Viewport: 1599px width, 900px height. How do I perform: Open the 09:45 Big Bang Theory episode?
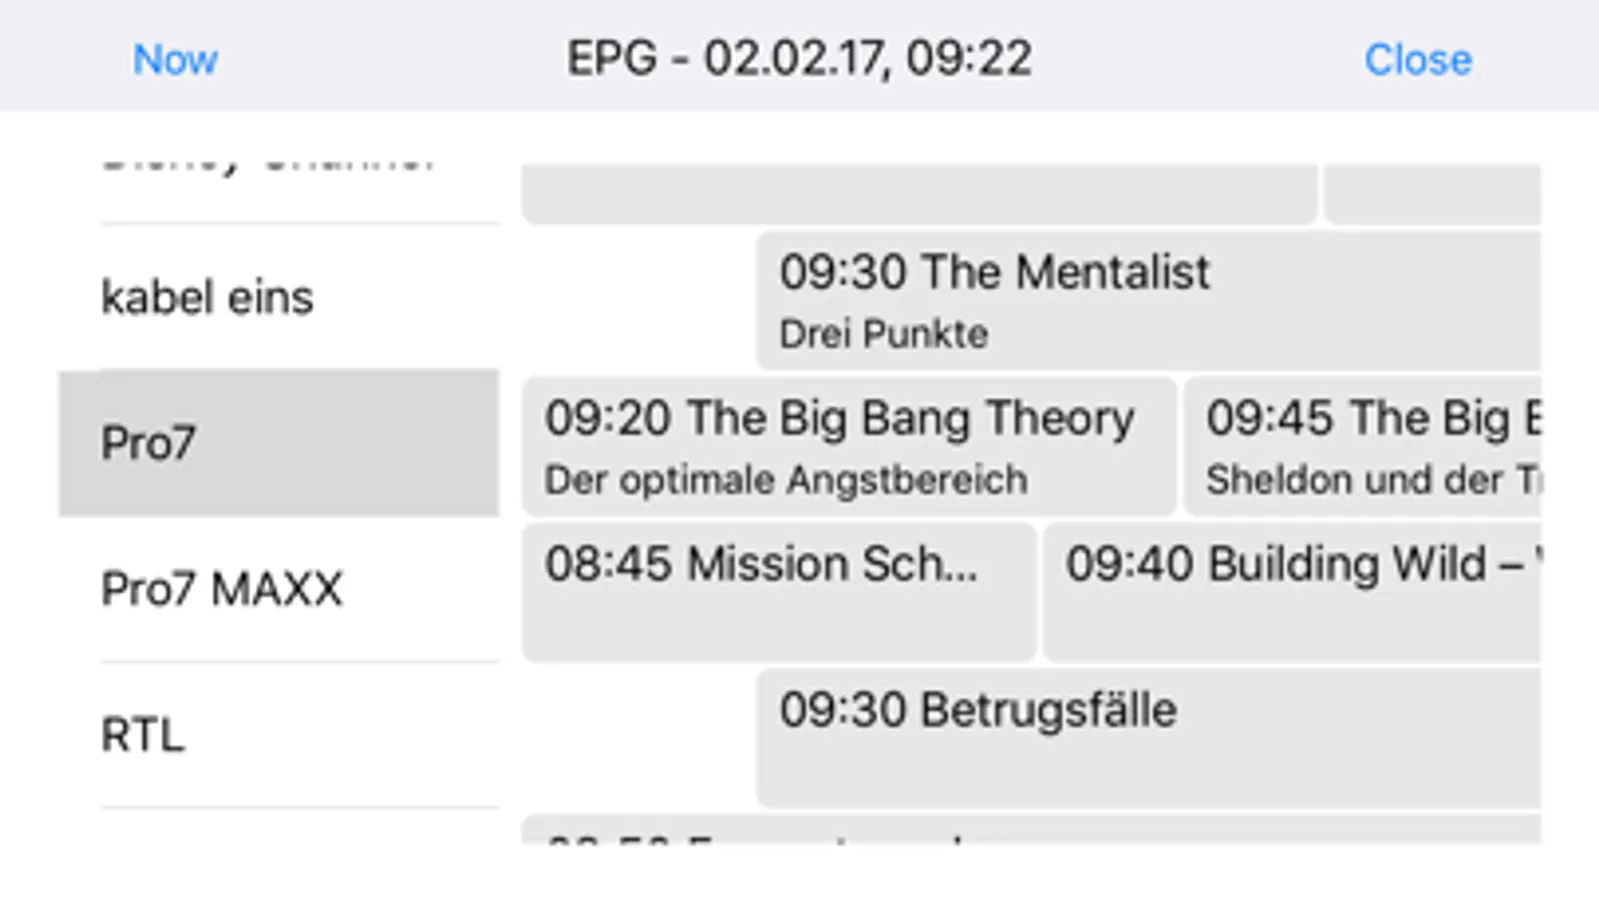click(x=1362, y=447)
